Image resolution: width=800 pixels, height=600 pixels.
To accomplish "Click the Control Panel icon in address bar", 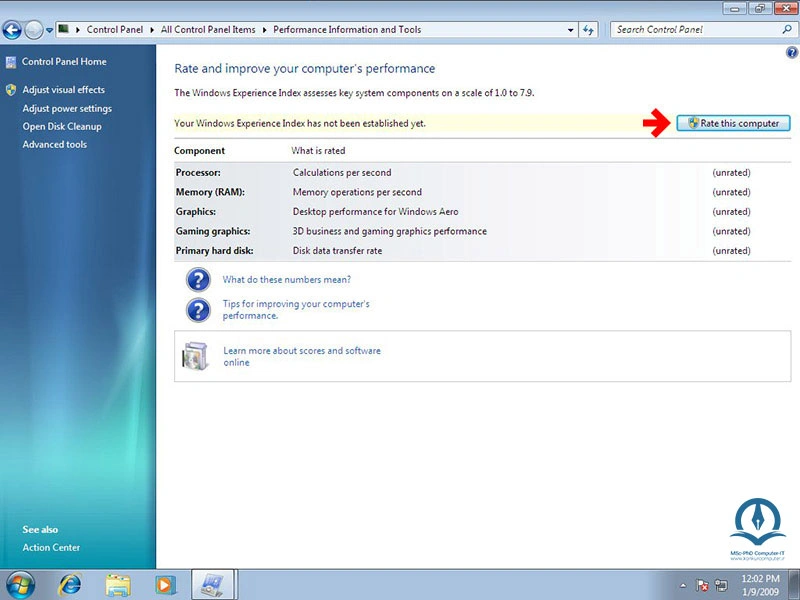I will click(64, 29).
